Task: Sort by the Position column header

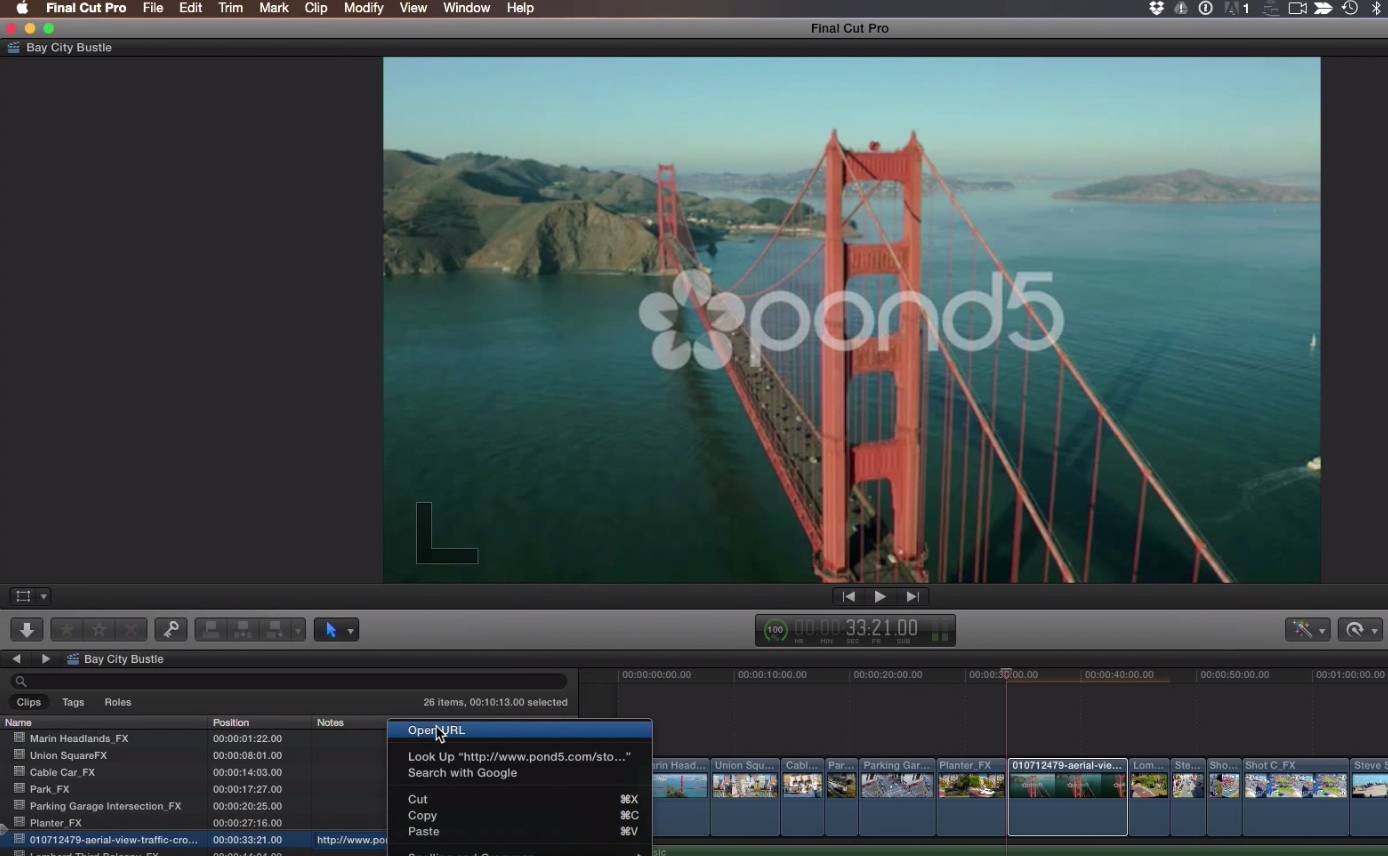Action: click(x=260, y=722)
